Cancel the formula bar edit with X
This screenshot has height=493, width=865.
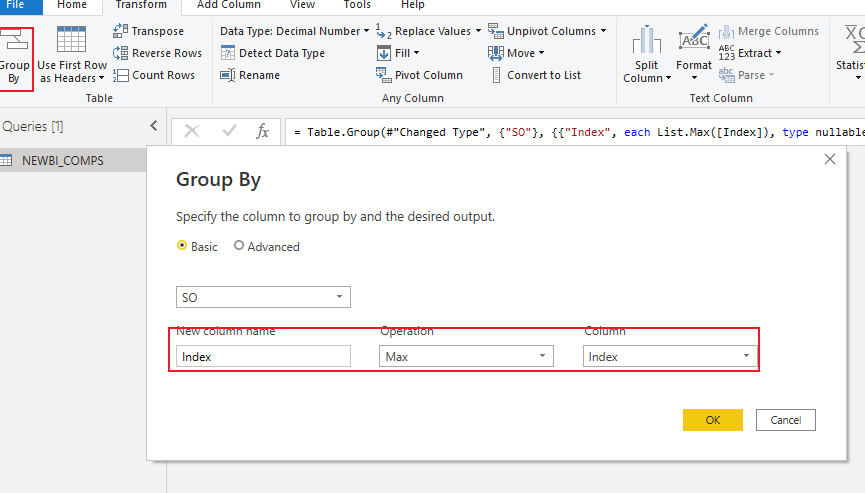[191, 131]
